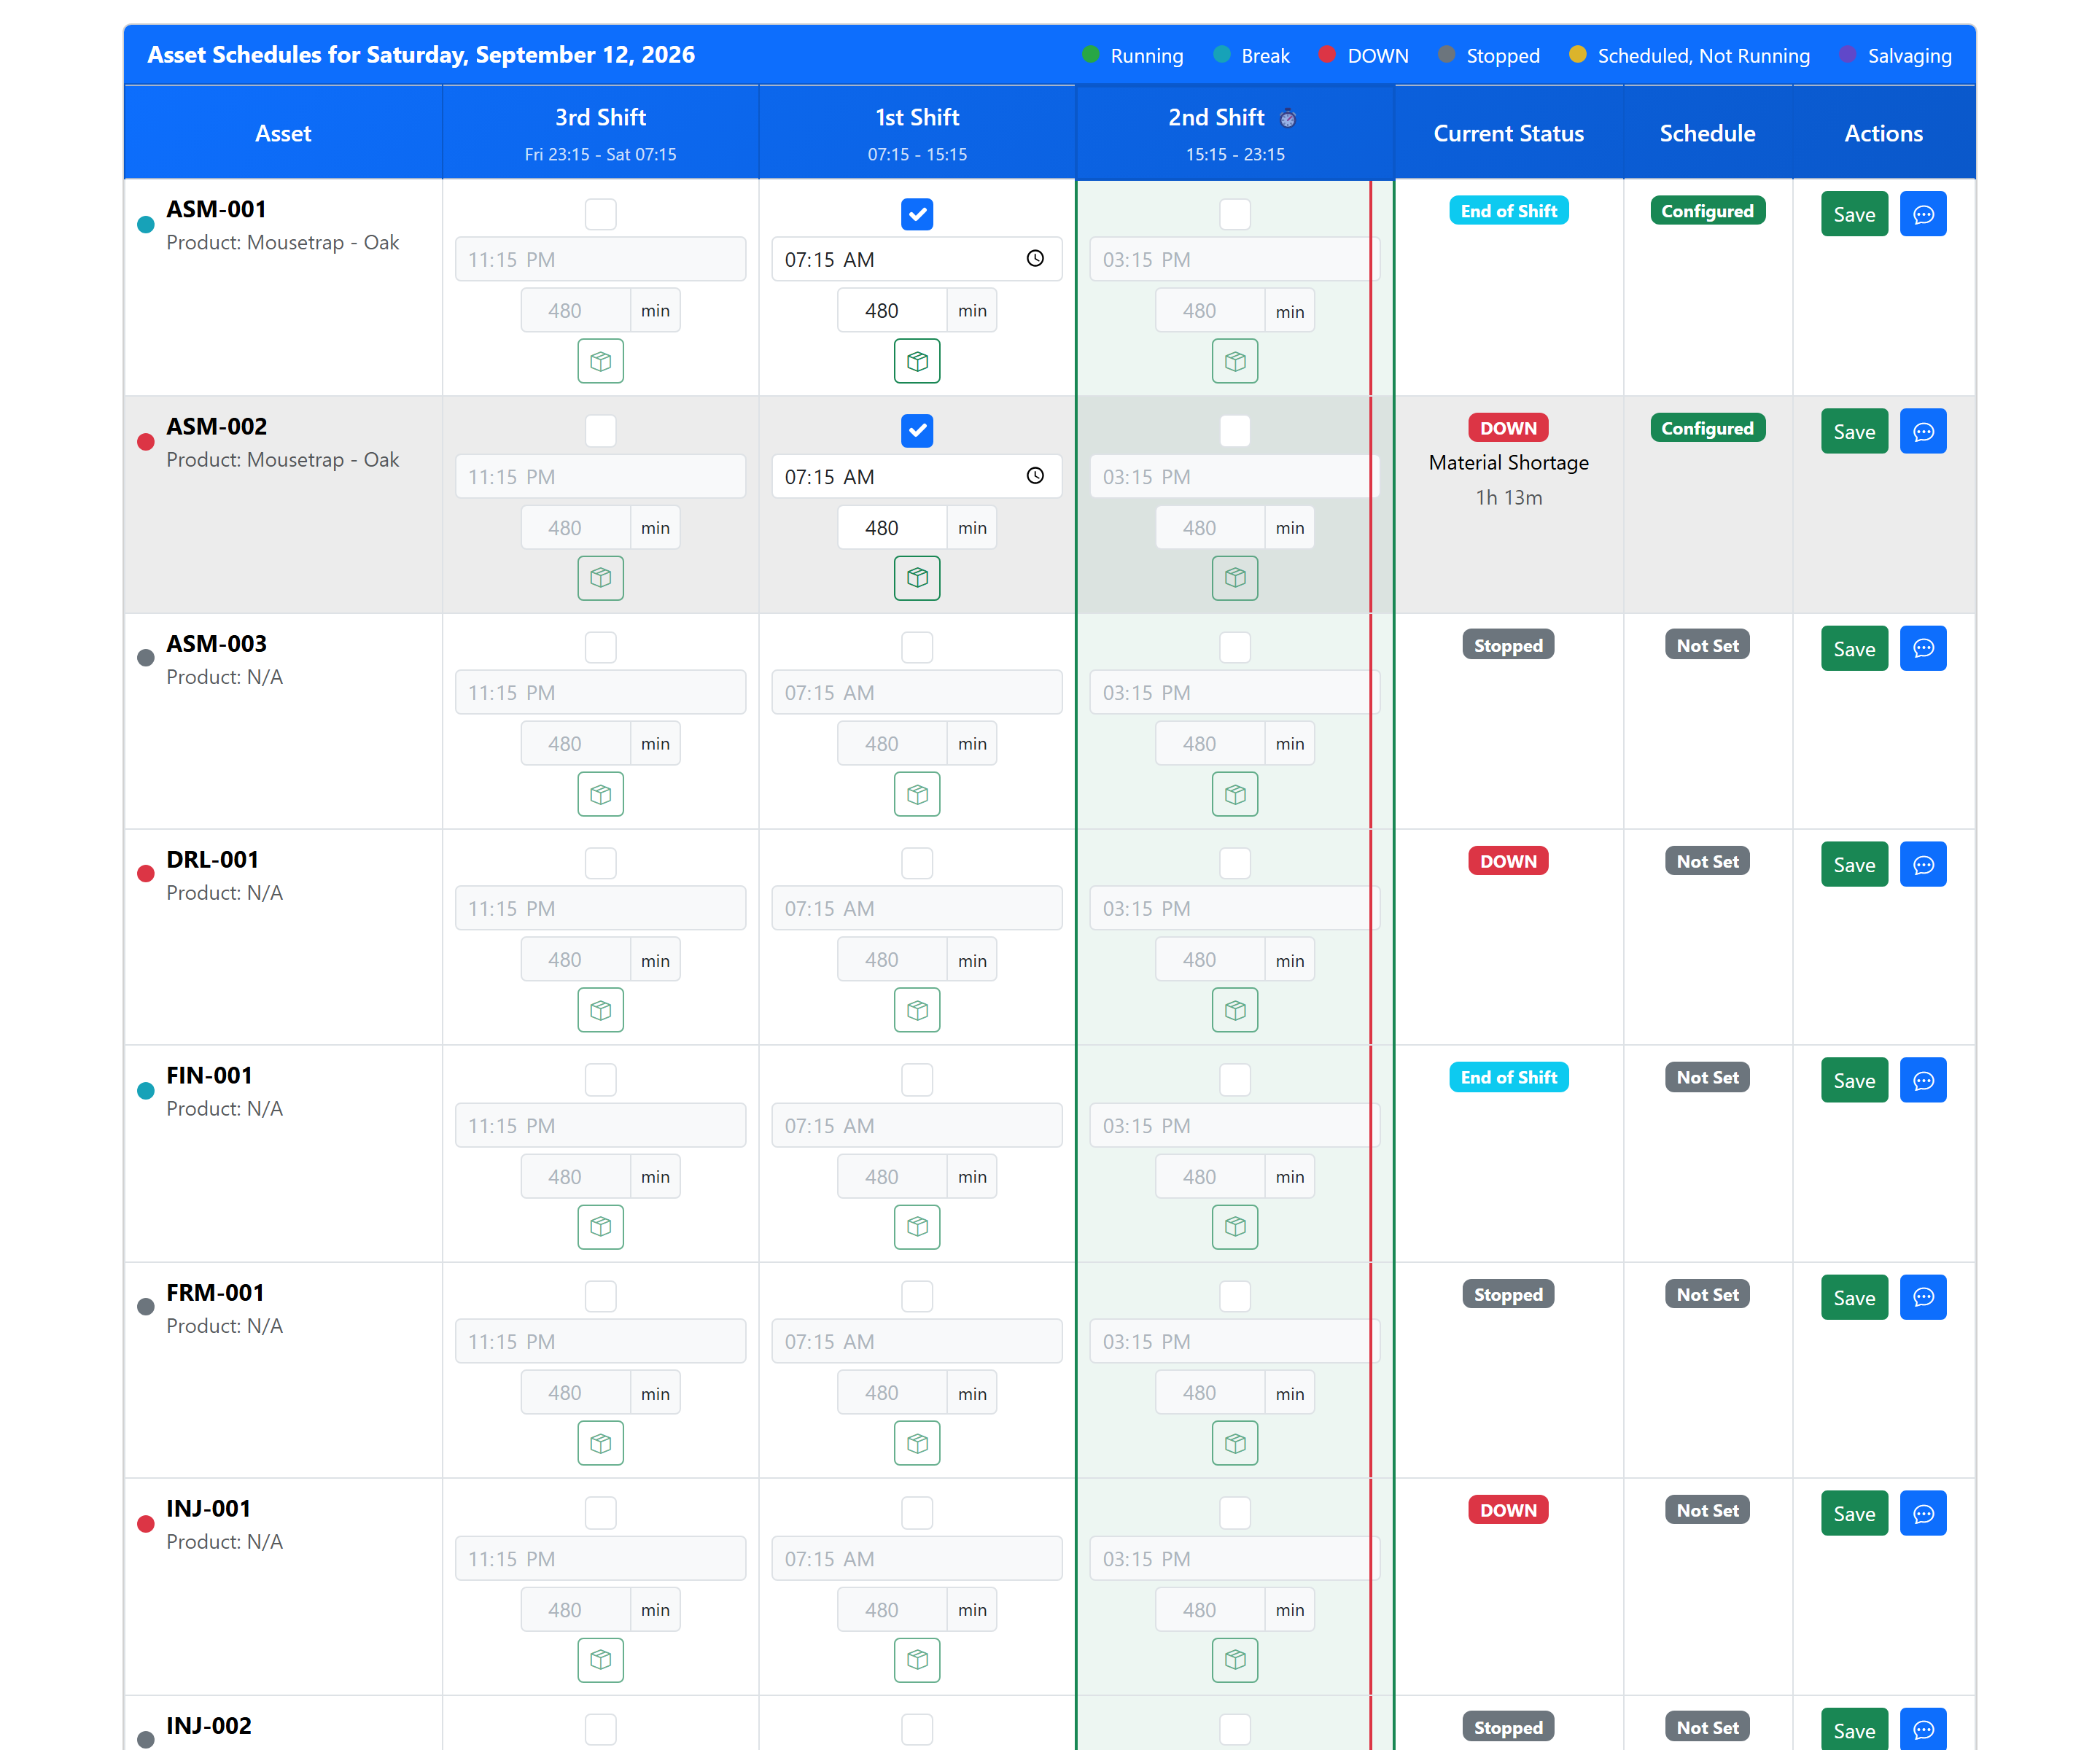Image resolution: width=2100 pixels, height=1750 pixels.
Task: Open comment icon for FIN-001
Action: click(x=1923, y=1080)
